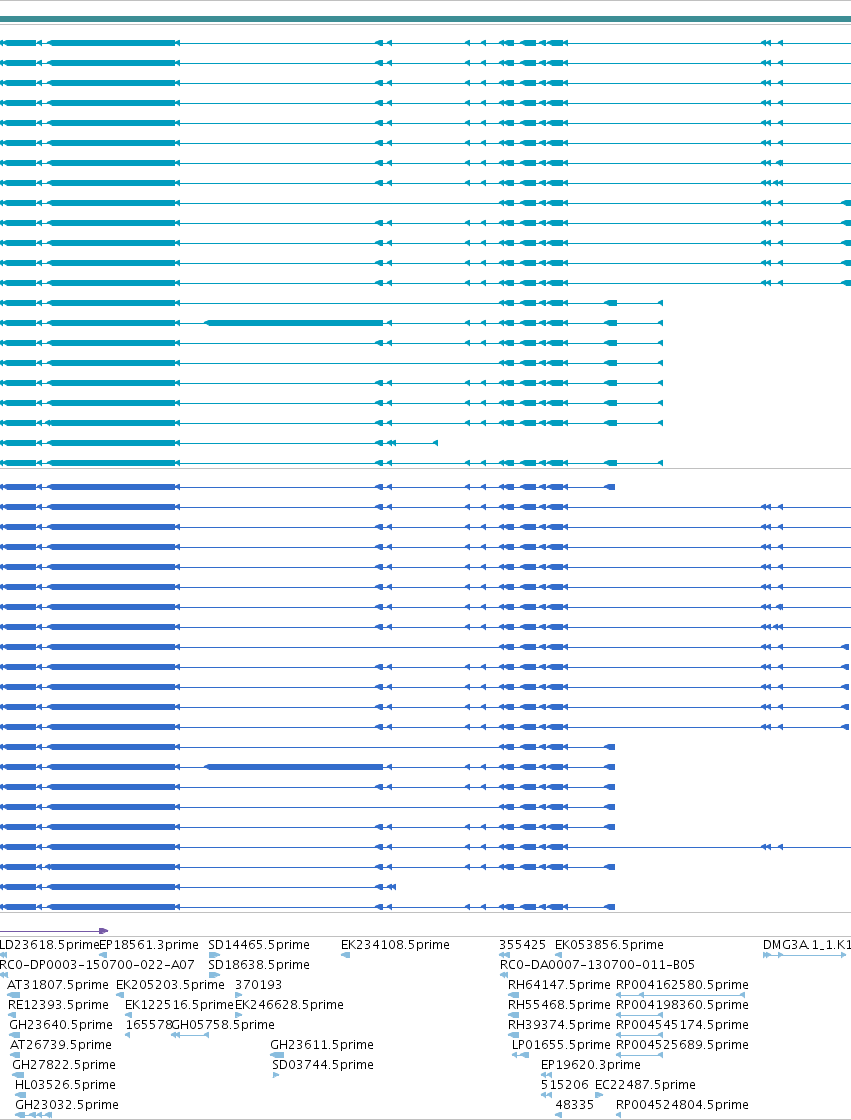This screenshot has width=851, height=1120.
Task: Select feature 355425
Action: coord(522,944)
